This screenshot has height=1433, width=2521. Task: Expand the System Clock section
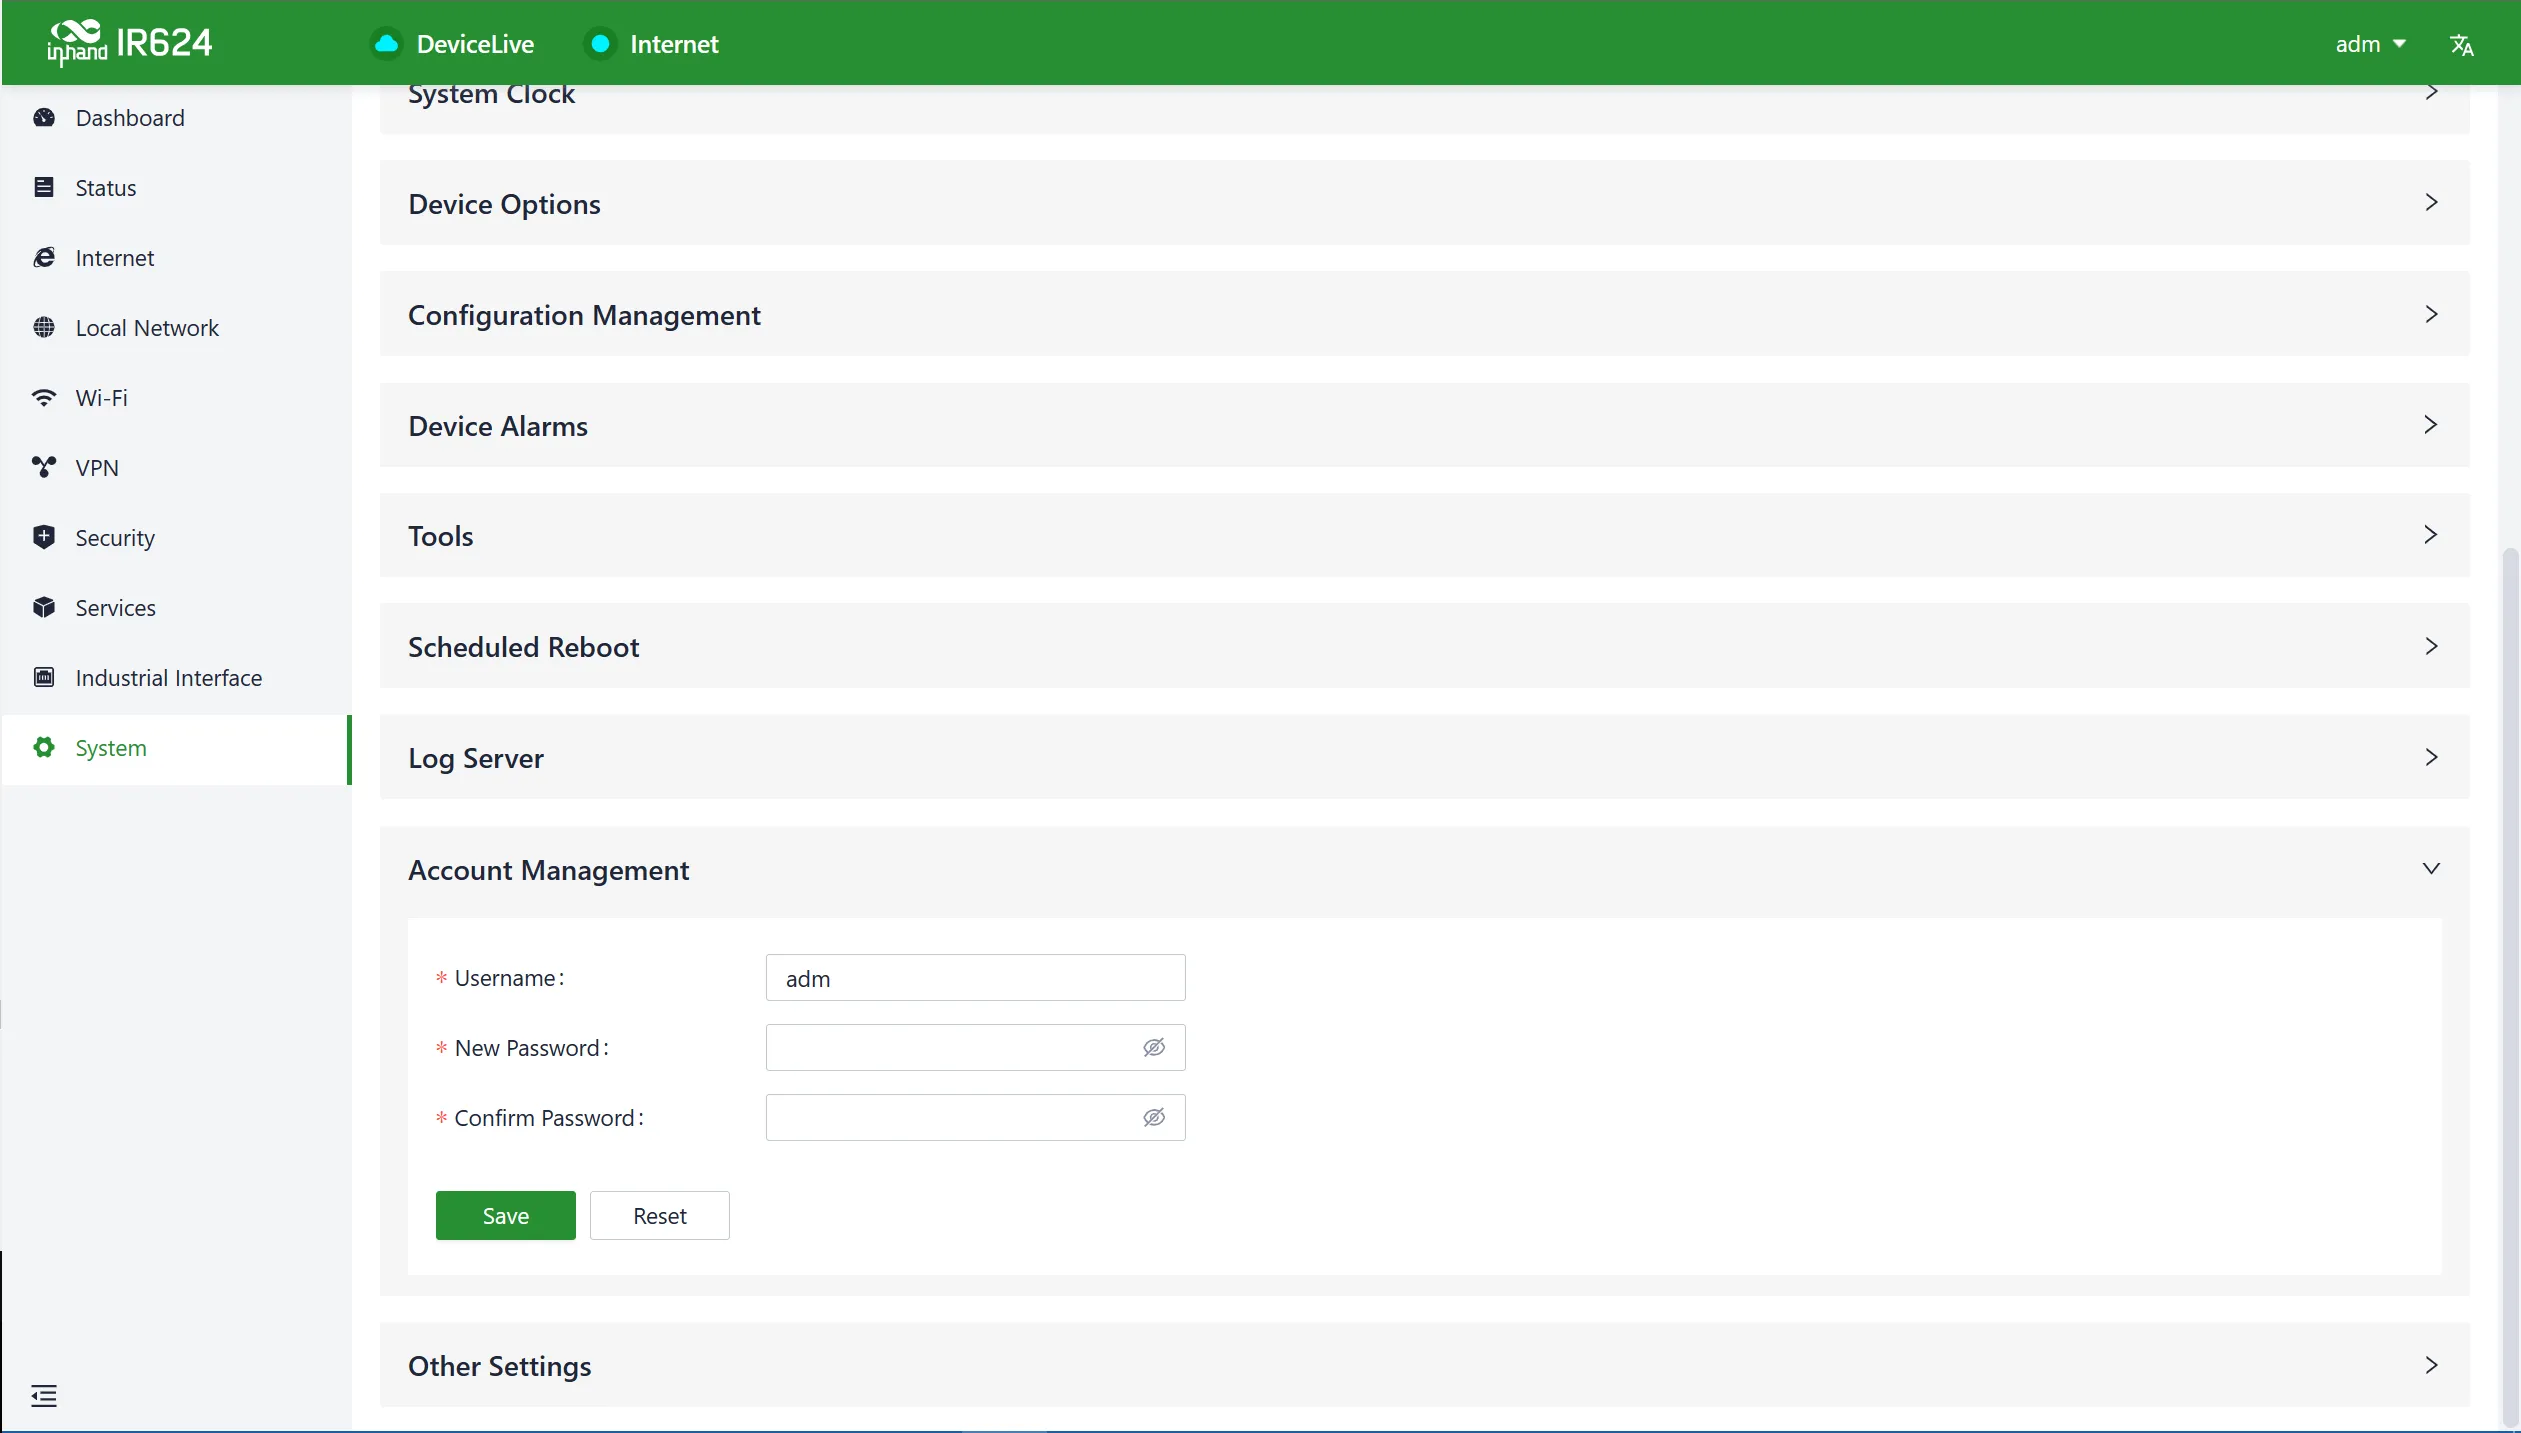pos(1424,108)
